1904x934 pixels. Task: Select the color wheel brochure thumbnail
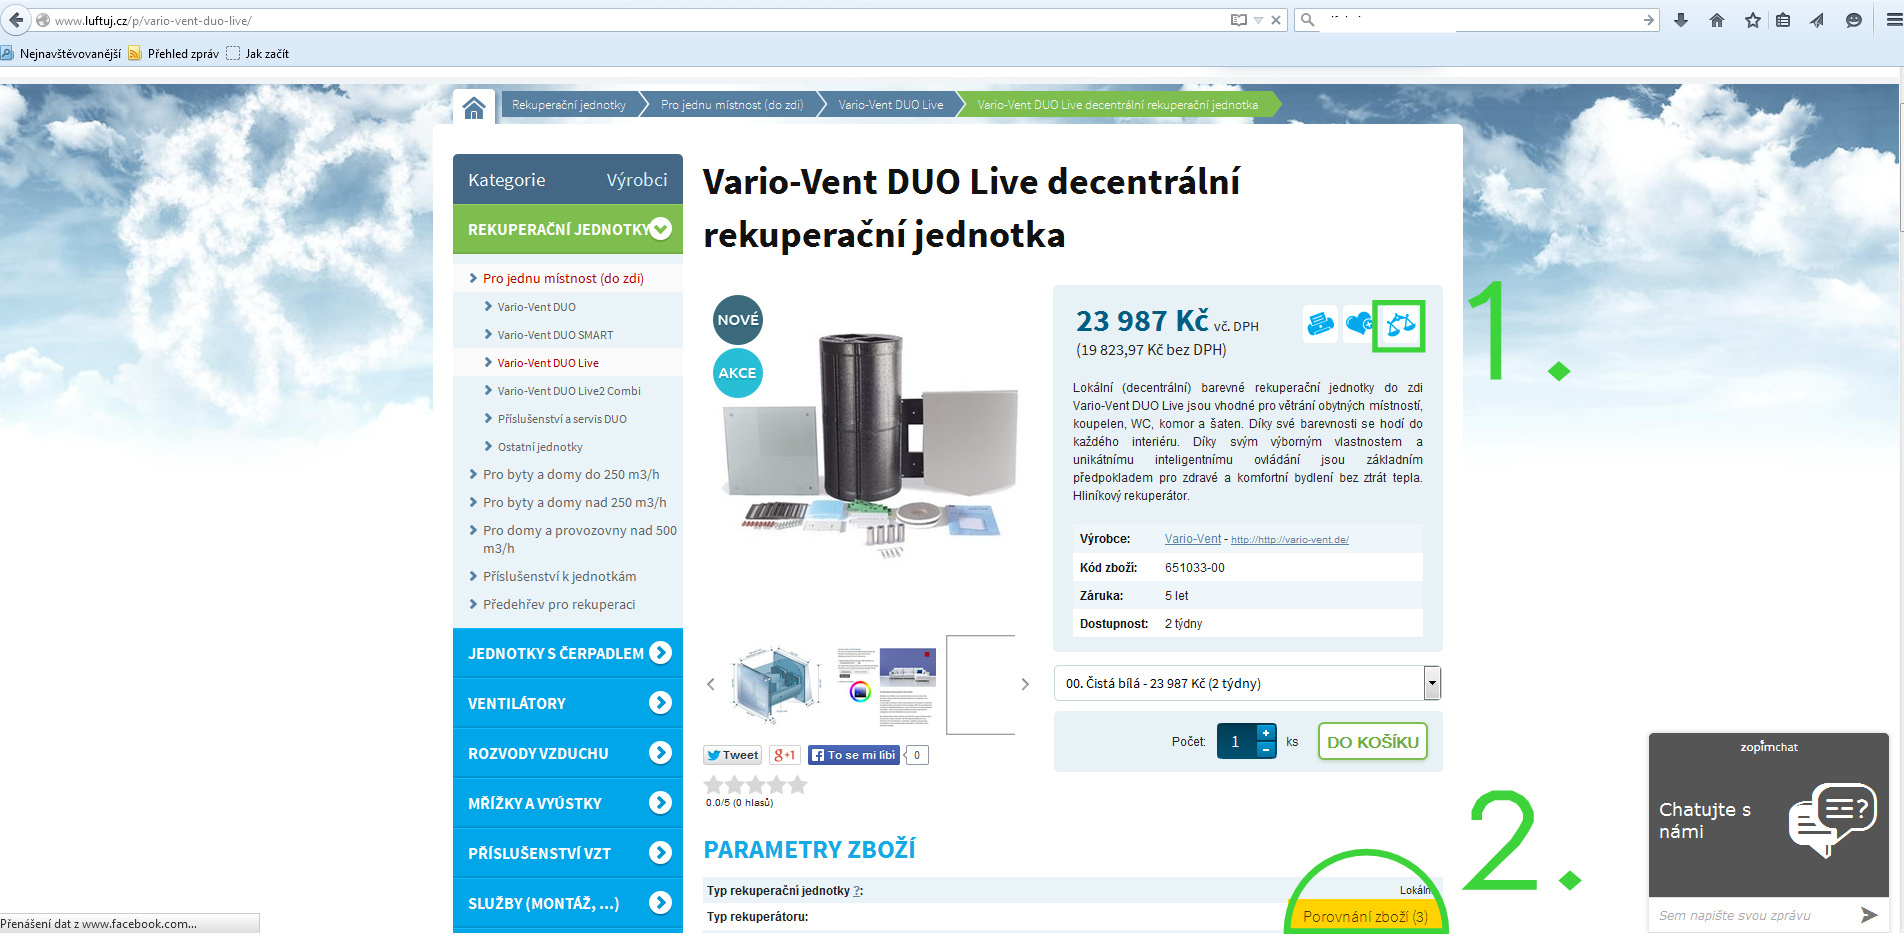(x=886, y=686)
